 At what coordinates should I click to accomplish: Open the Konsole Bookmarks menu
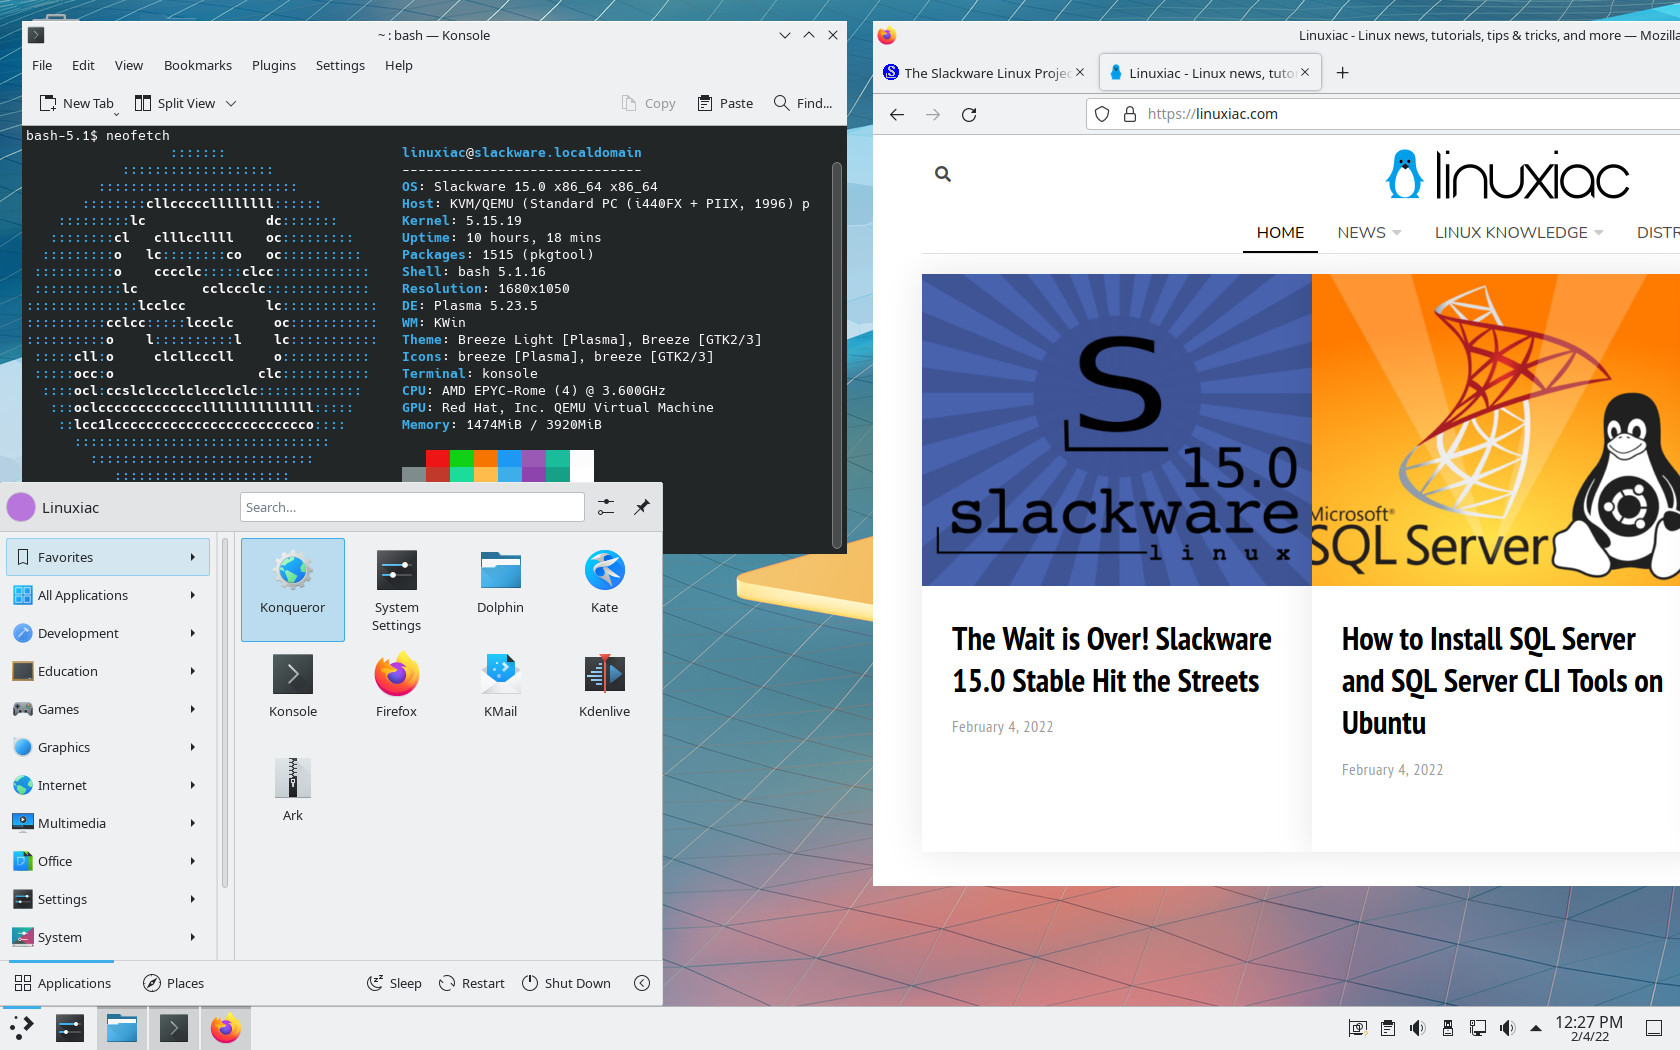pos(198,65)
